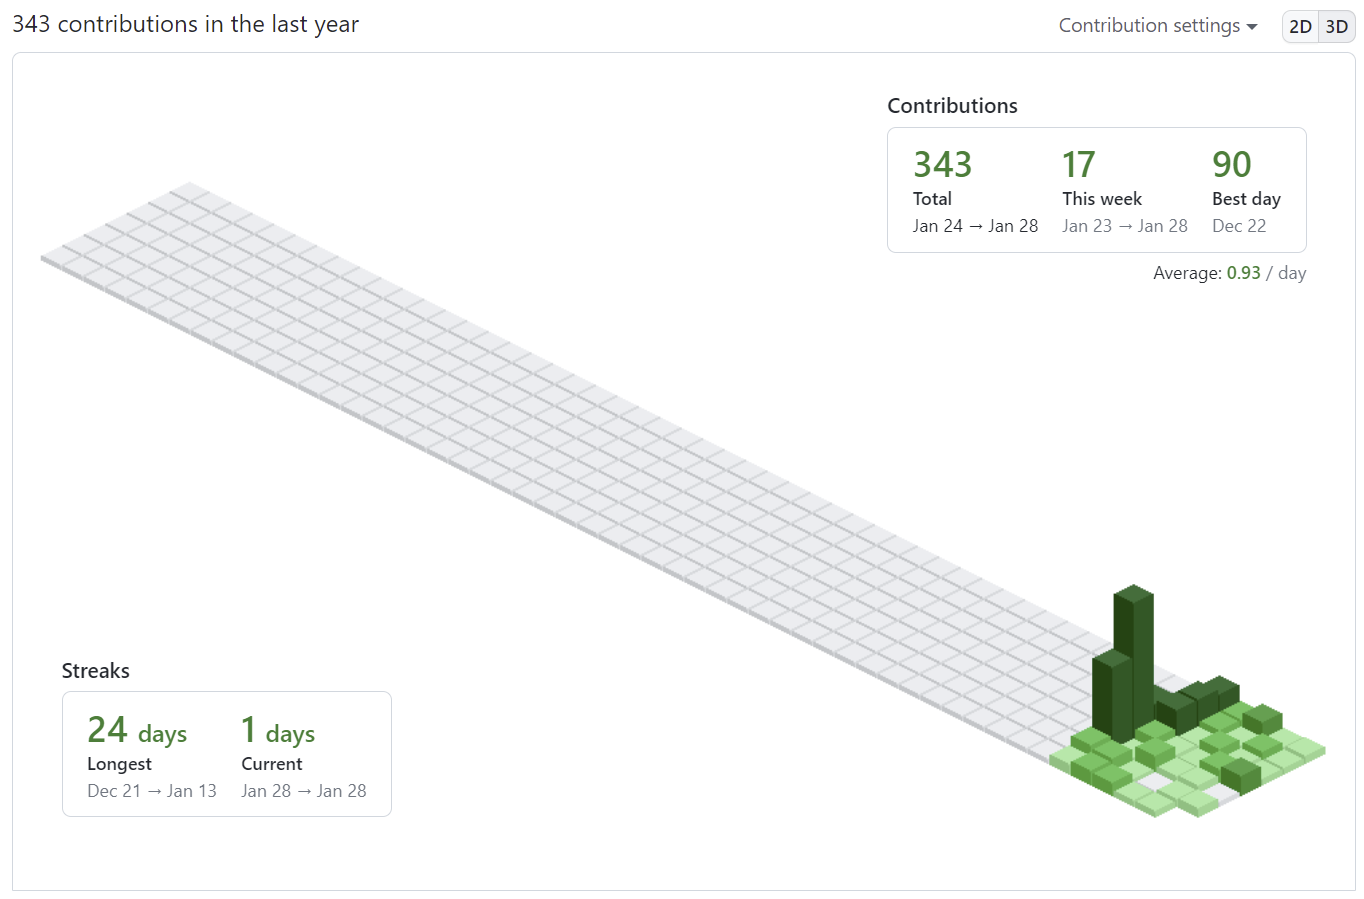Click the 'Dec 21 → Jan 13' streak range
The image size is (1364, 899).
(x=152, y=791)
